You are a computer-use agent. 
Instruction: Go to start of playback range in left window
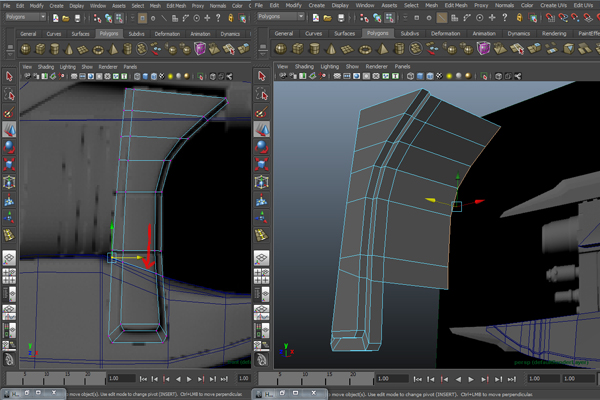[x=143, y=379]
